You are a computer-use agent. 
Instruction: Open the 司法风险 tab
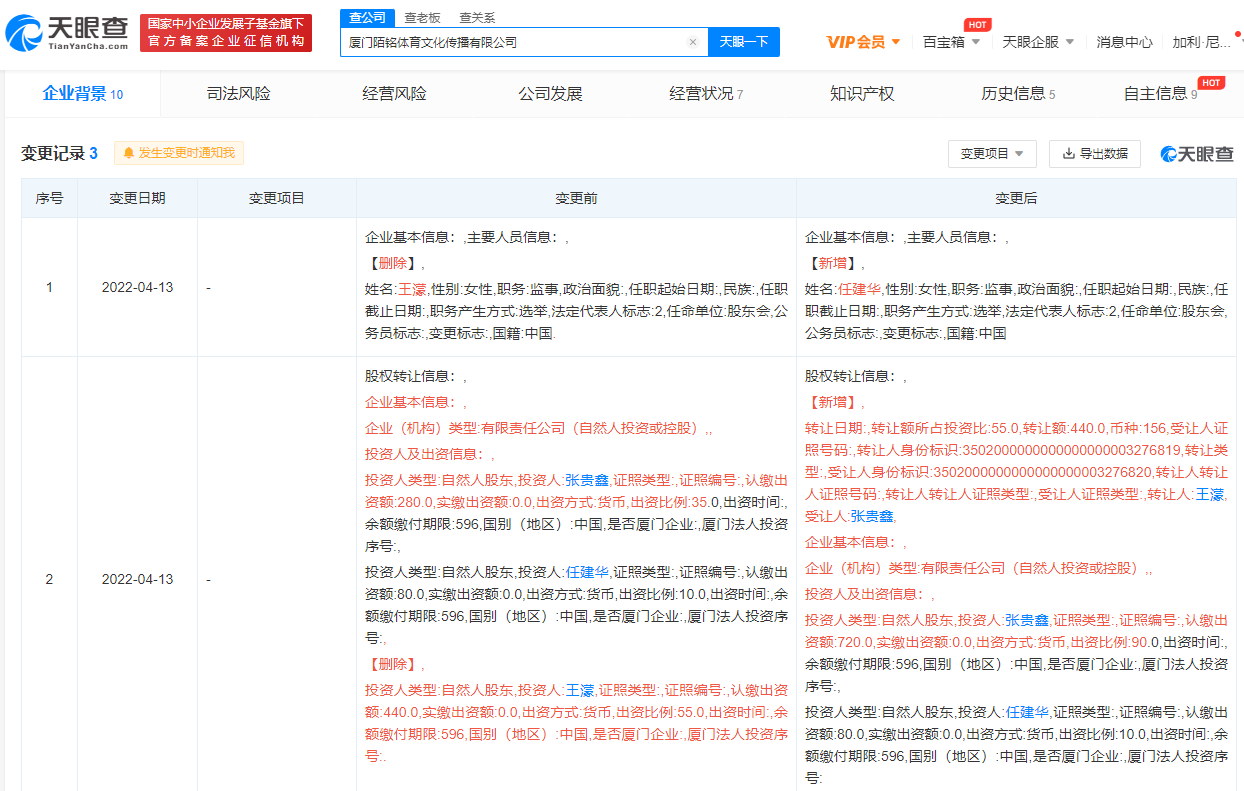238,94
